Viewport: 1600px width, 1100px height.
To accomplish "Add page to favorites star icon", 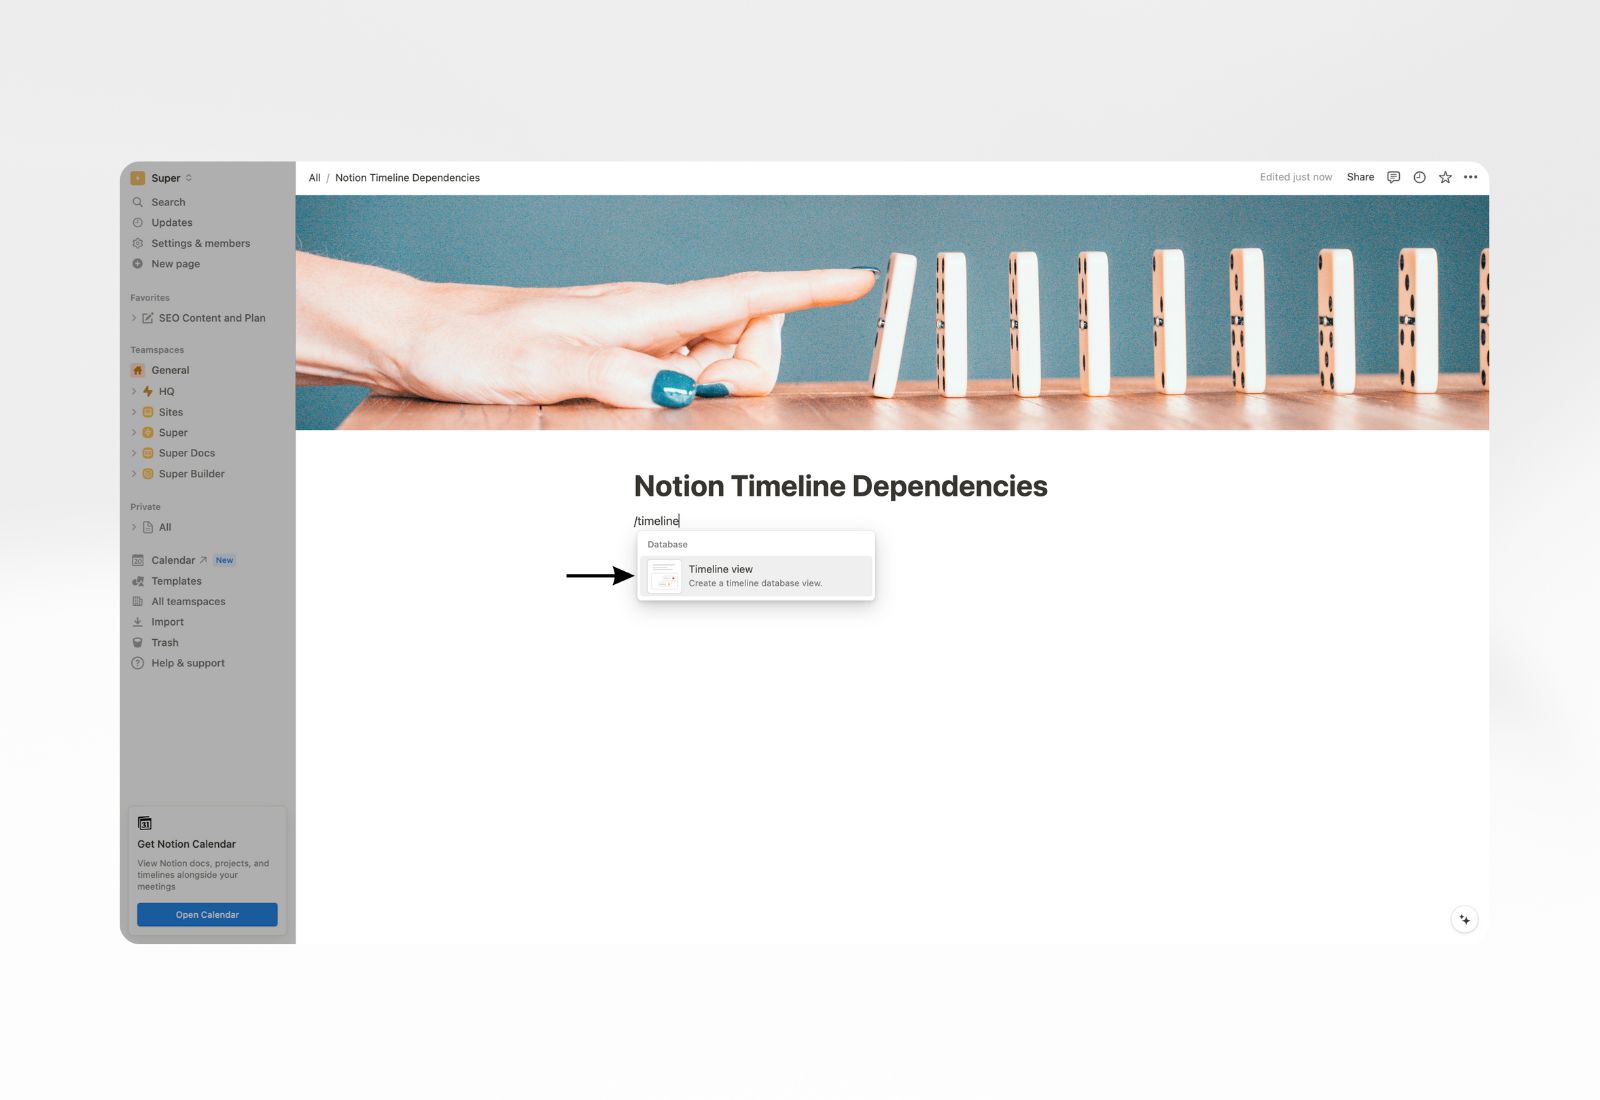I will click(x=1445, y=177).
